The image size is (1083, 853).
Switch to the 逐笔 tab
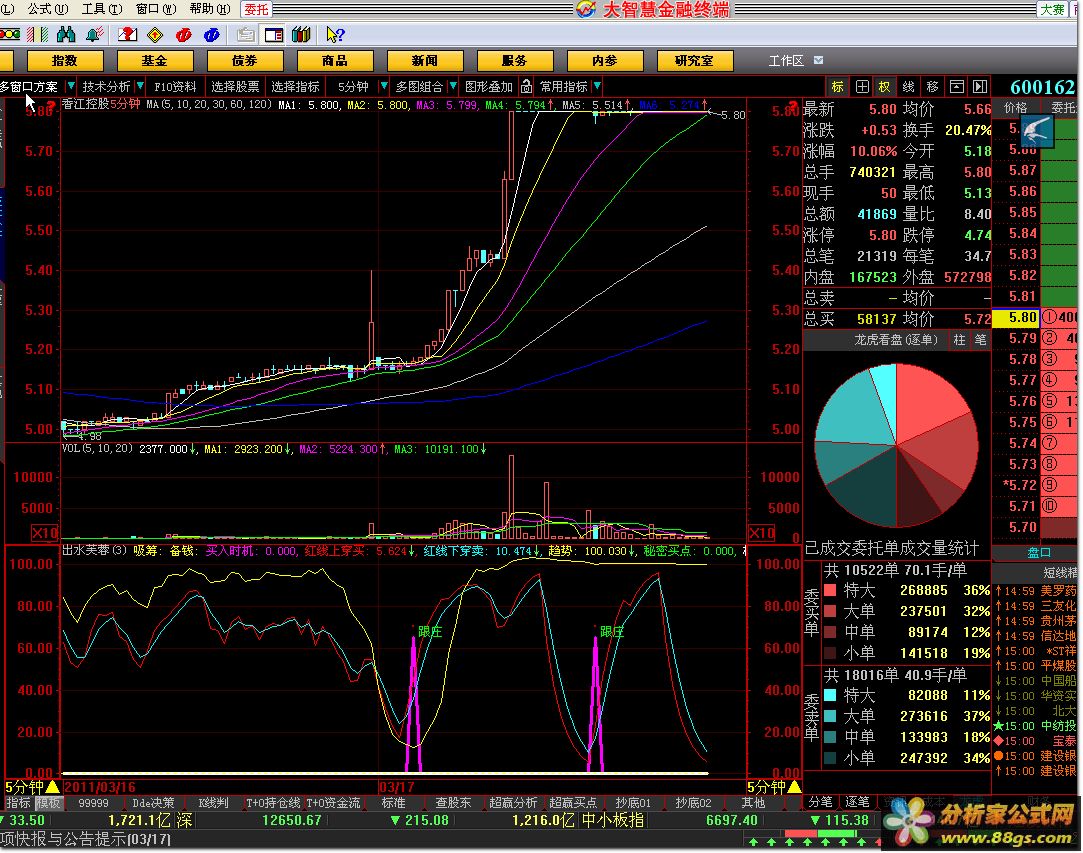857,802
